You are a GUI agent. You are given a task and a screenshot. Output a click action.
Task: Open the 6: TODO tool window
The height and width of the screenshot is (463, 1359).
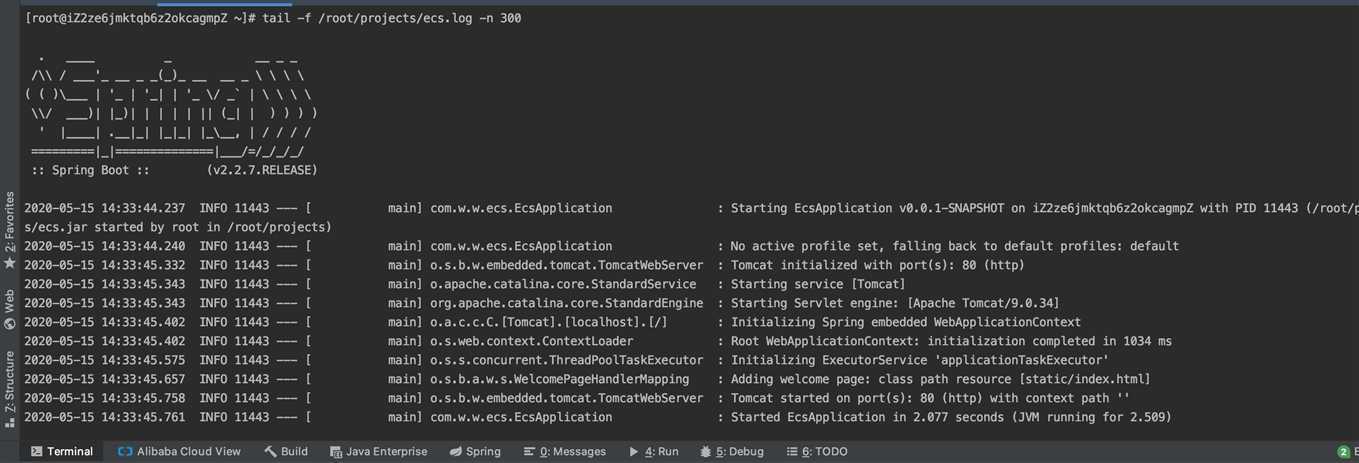(x=816, y=451)
